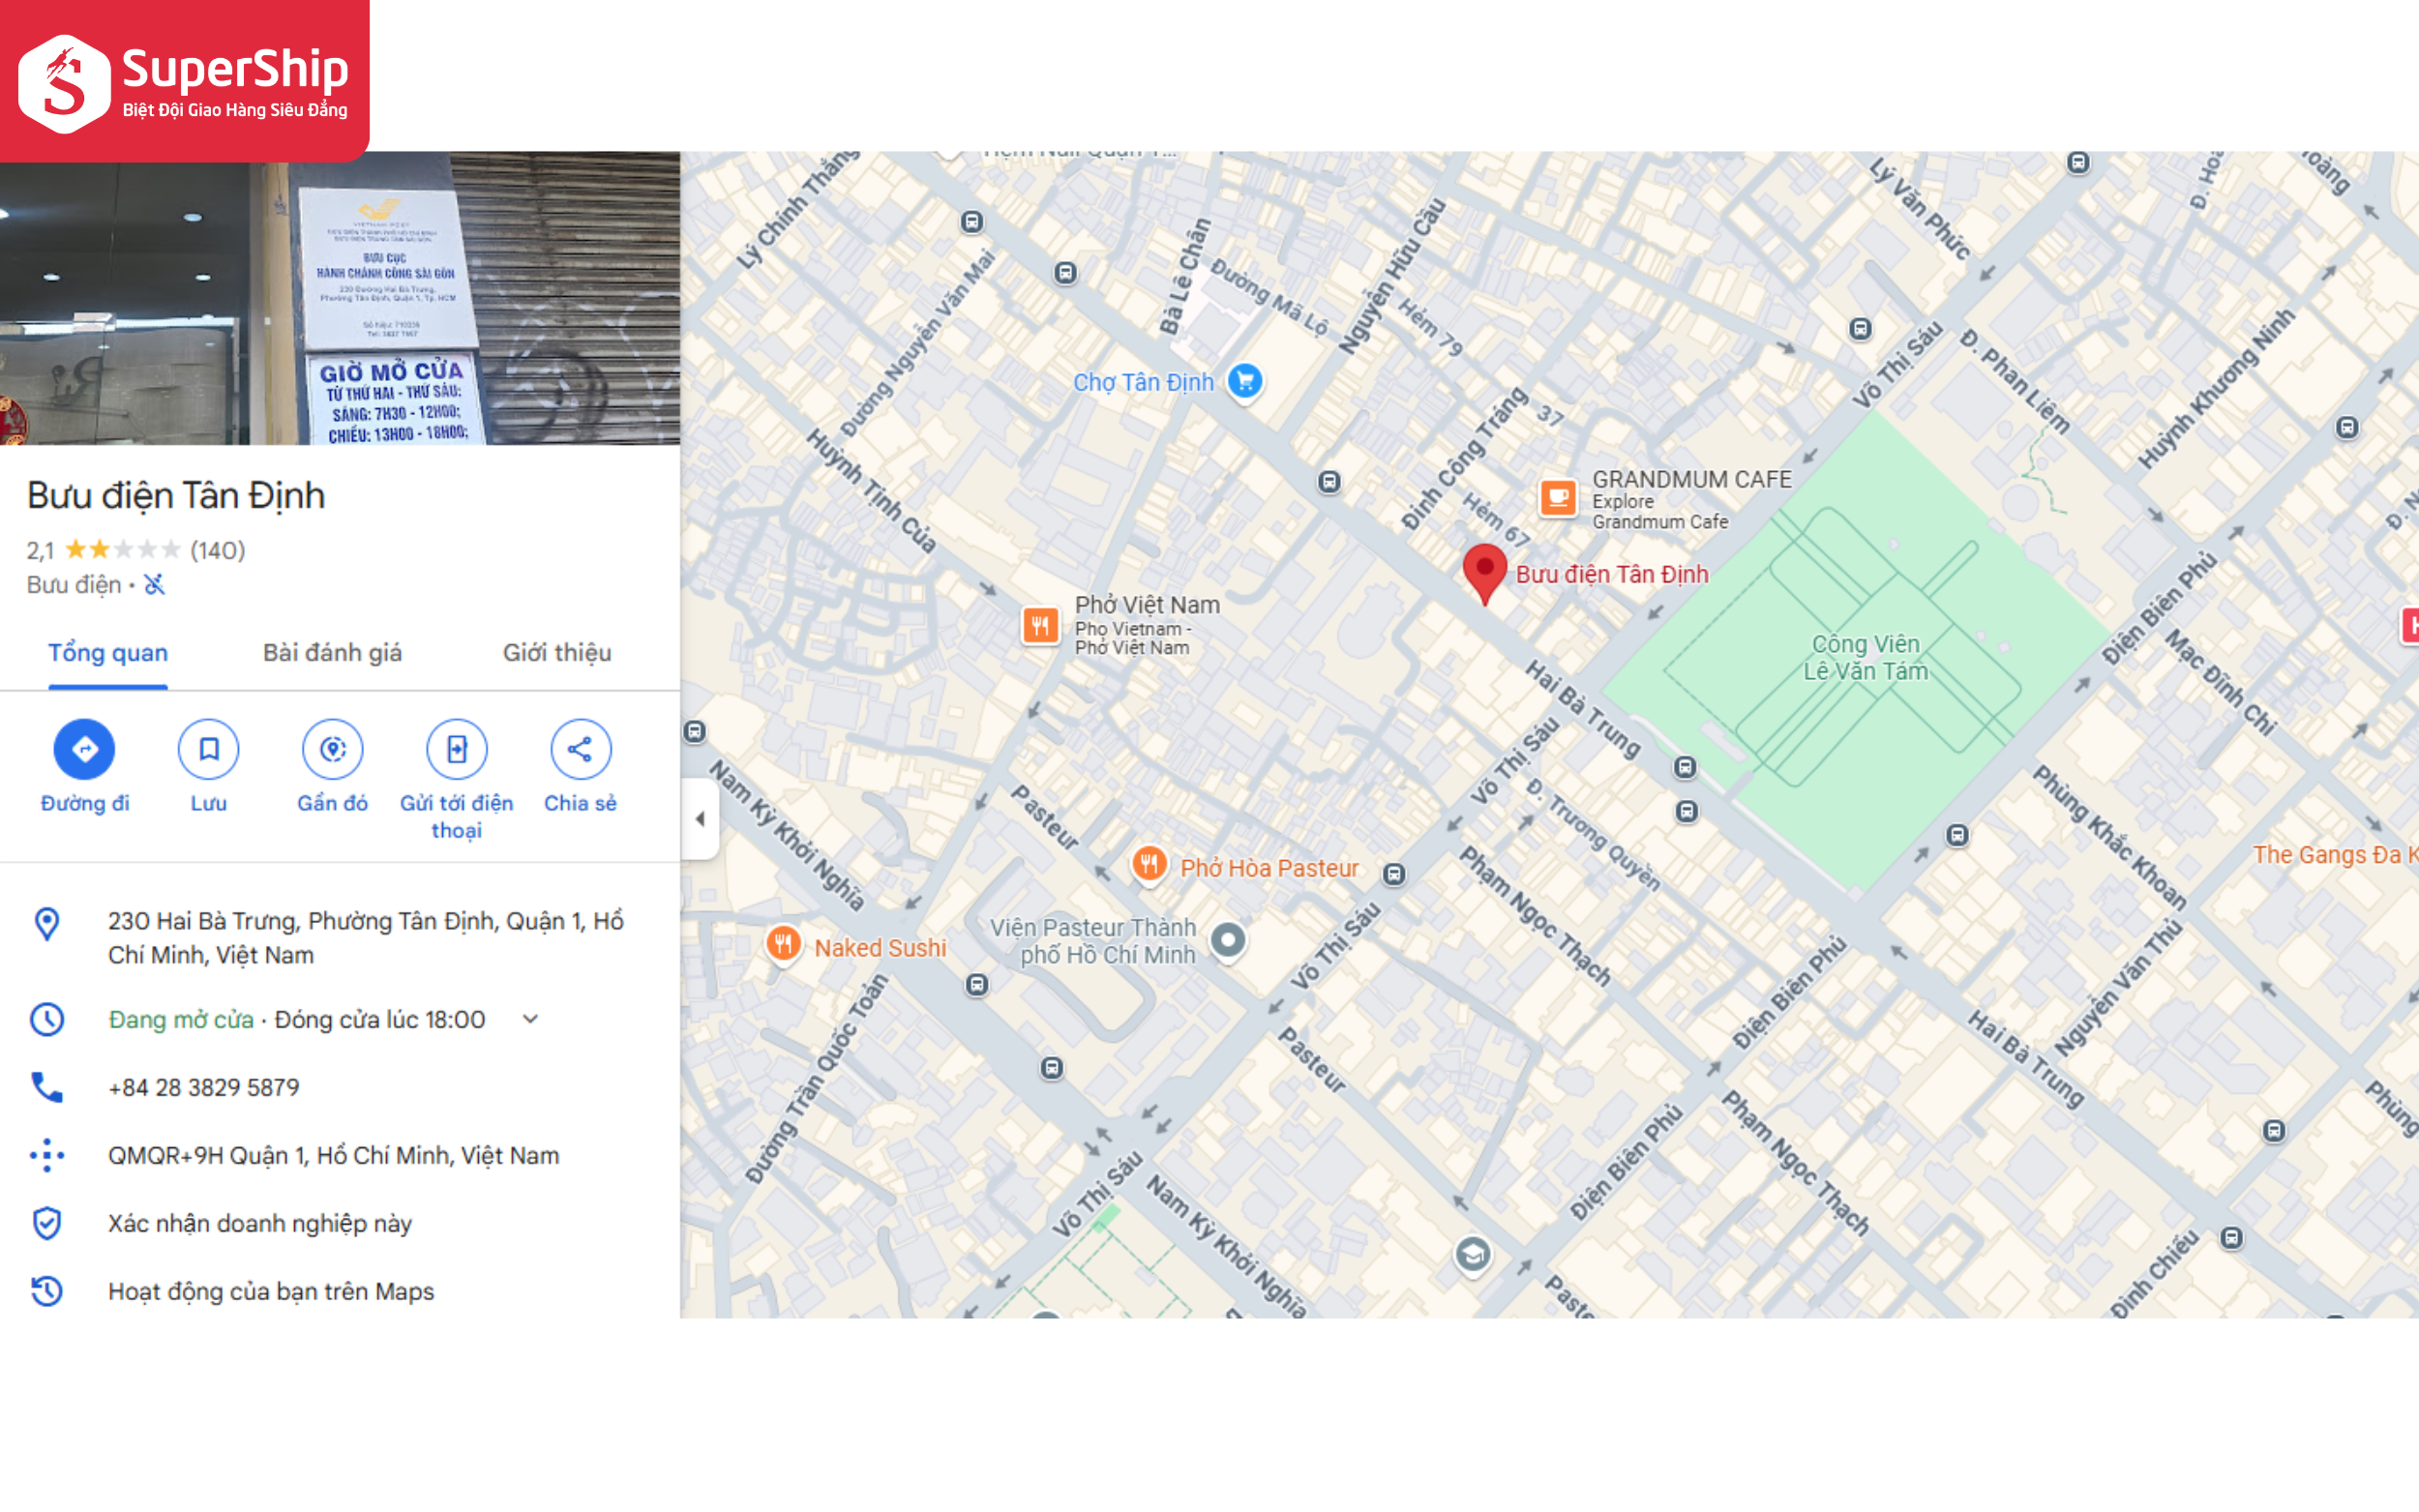Image resolution: width=2419 pixels, height=1512 pixels.
Task: Click the opening hours clock icon
Action: pyautogui.click(x=47, y=1019)
